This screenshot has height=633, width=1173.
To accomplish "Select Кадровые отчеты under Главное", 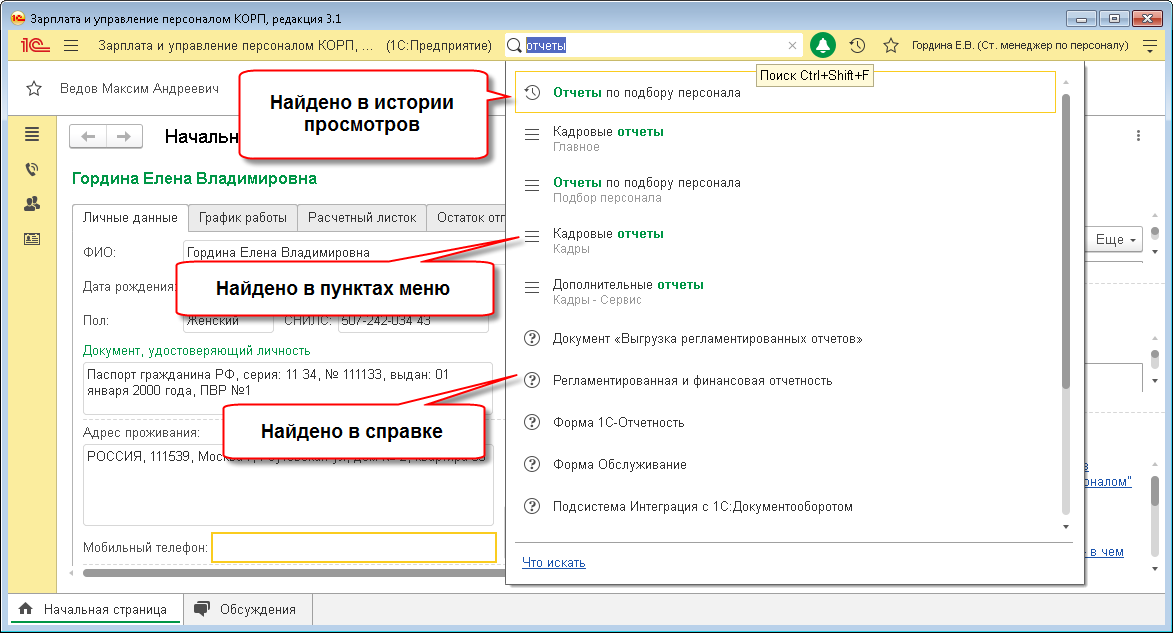I will pyautogui.click(x=785, y=139).
